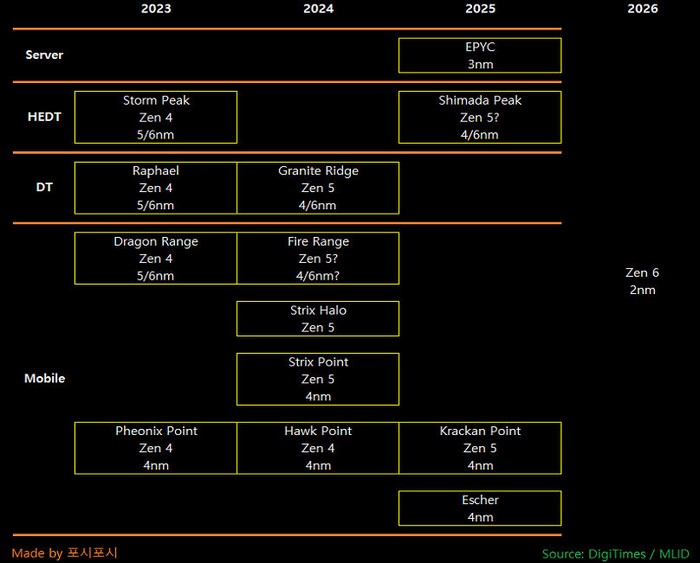This screenshot has height=563, width=700.
Task: Select the Pheonix Point box
Action: coord(156,448)
